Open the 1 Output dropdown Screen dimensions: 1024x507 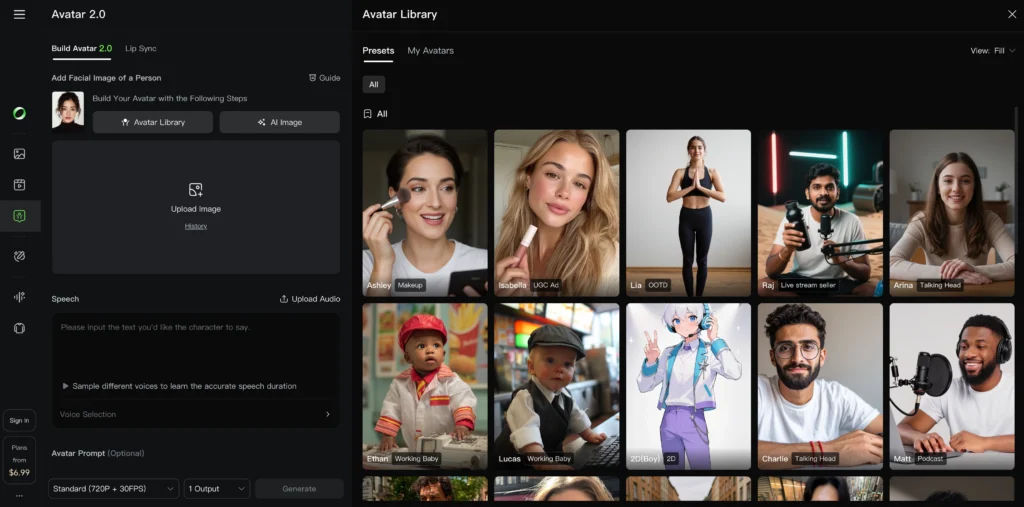coord(216,489)
